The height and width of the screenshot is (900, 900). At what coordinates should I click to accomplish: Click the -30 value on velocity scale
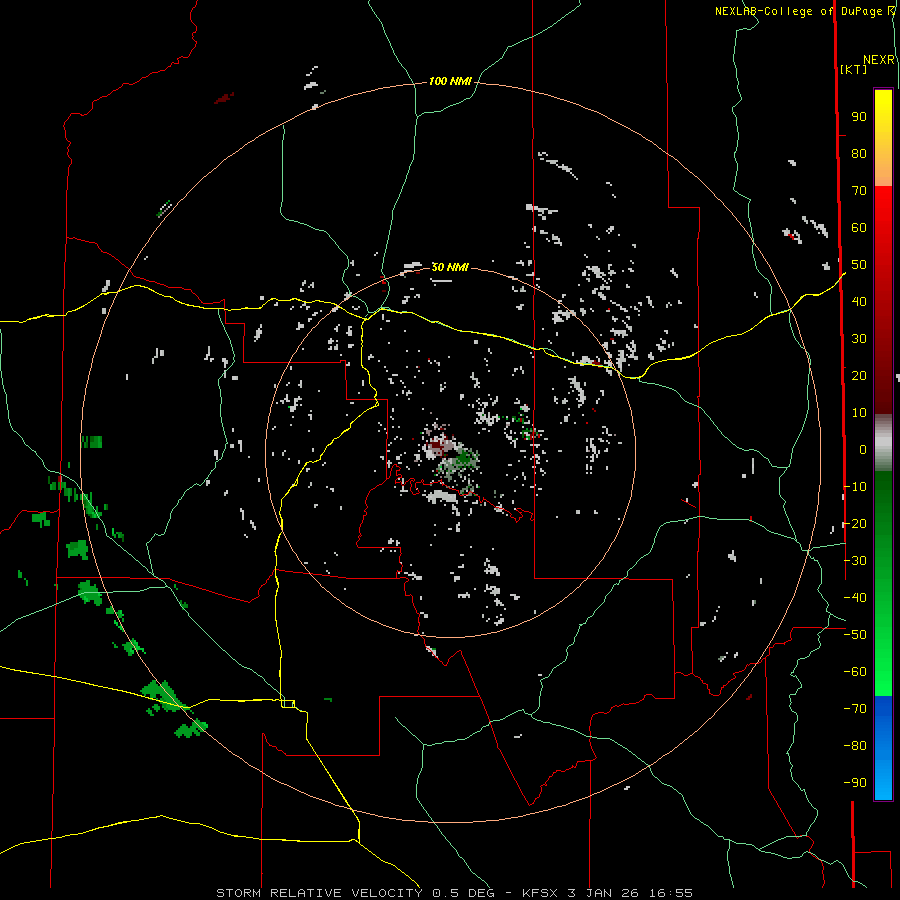855,561
